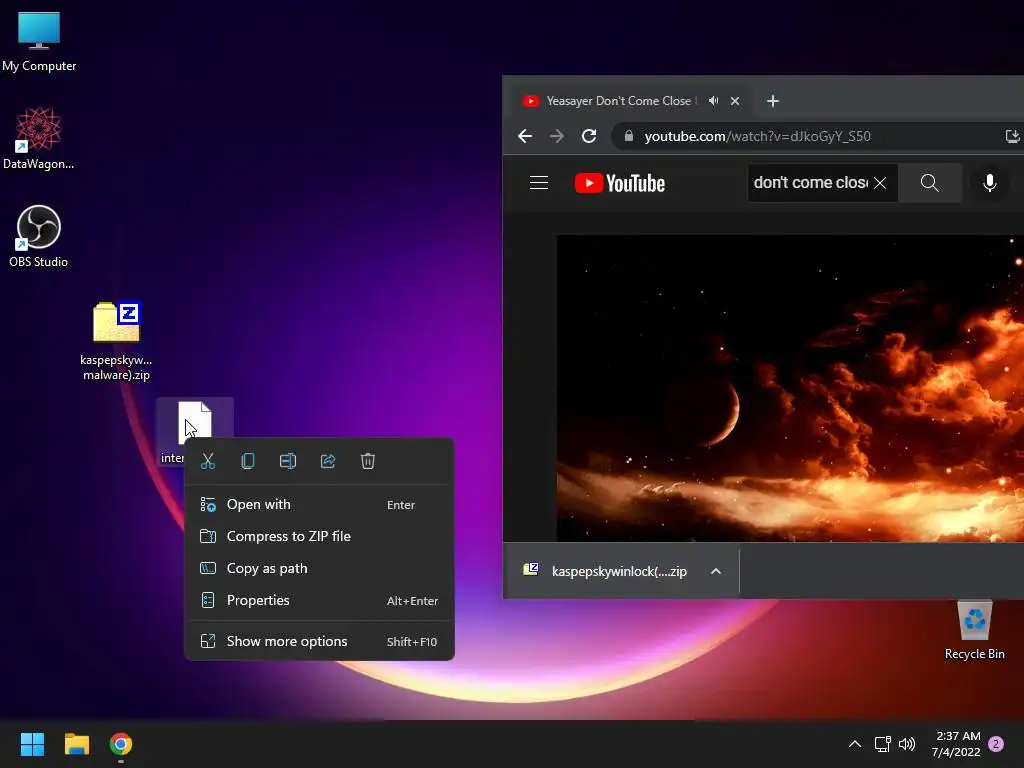The width and height of the screenshot is (1024, 768).
Task: Click the YouTube search magnifier button
Action: (x=929, y=183)
